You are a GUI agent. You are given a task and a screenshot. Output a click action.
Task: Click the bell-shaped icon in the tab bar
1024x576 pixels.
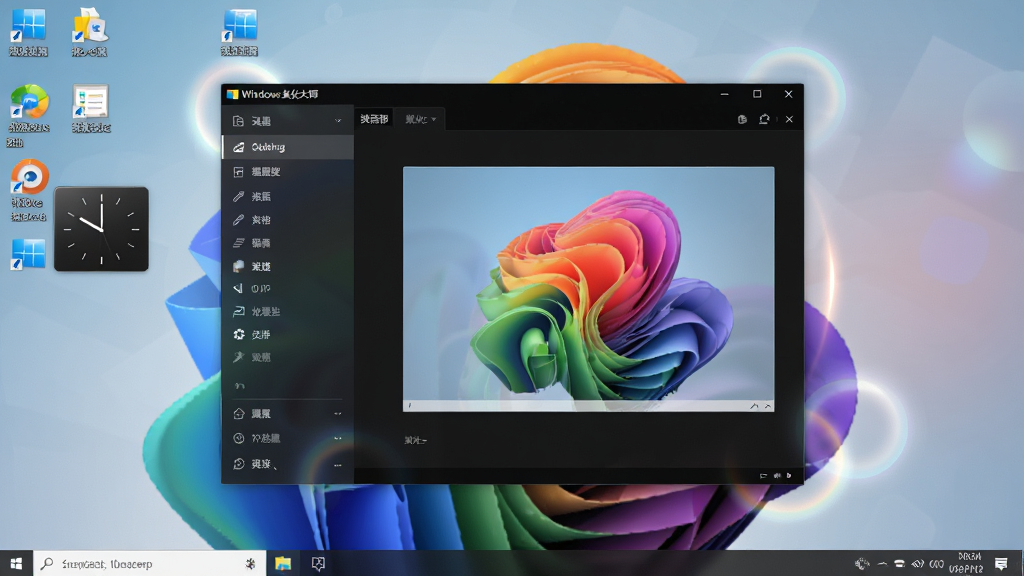click(764, 119)
